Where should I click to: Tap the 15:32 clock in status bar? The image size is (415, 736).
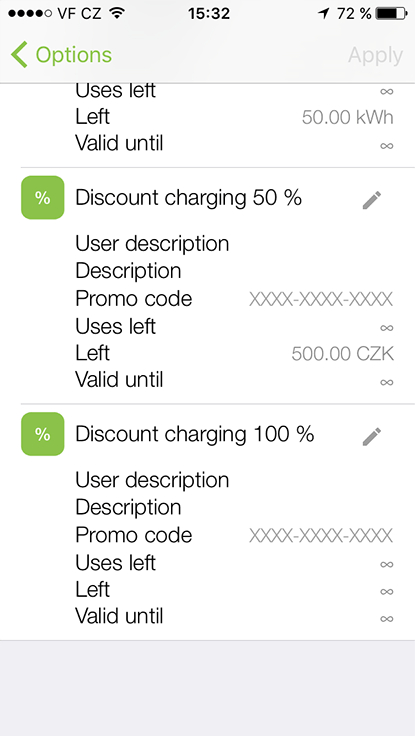tap(209, 13)
